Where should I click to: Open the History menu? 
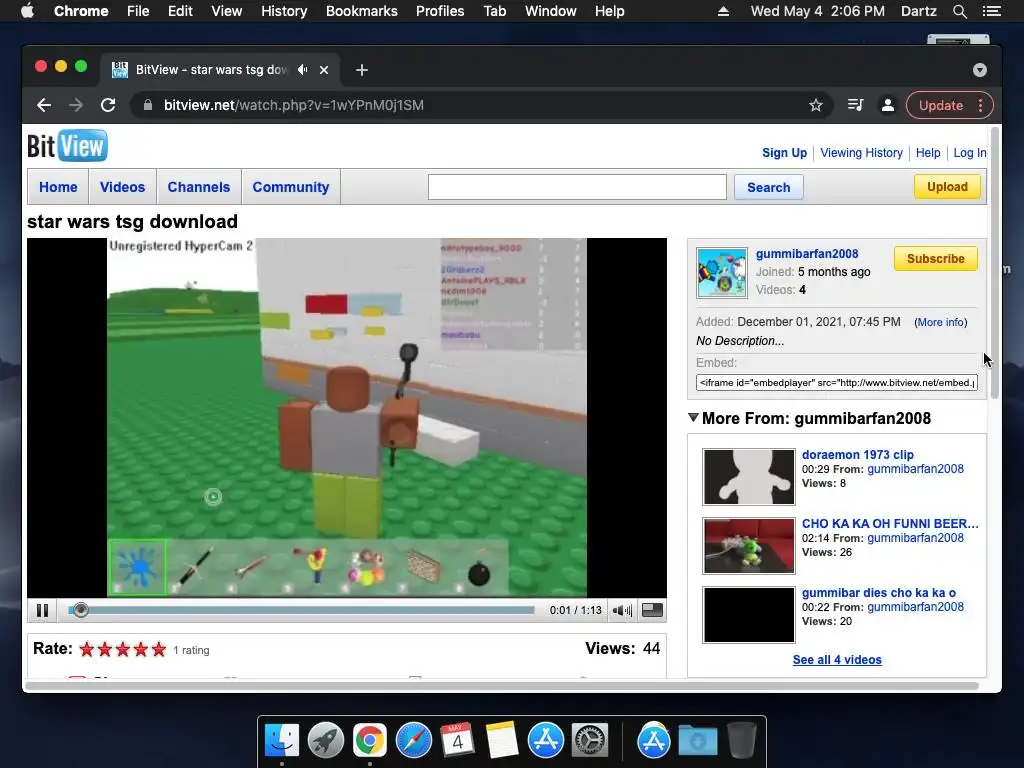(284, 11)
